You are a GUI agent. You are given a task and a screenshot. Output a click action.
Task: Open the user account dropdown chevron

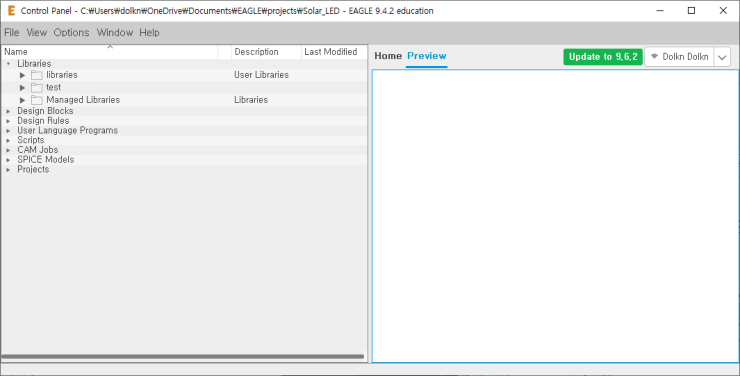pyautogui.click(x=722, y=57)
